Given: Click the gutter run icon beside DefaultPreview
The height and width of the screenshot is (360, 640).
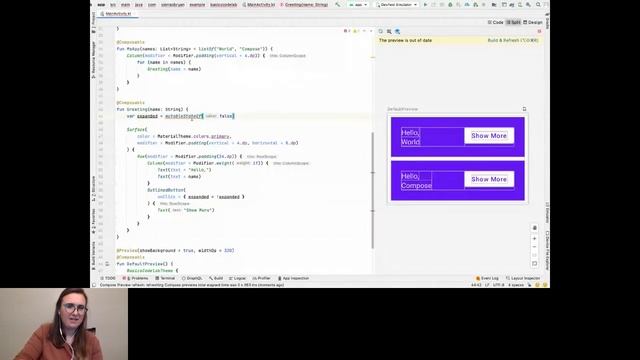Looking at the screenshot, I should point(107,264).
